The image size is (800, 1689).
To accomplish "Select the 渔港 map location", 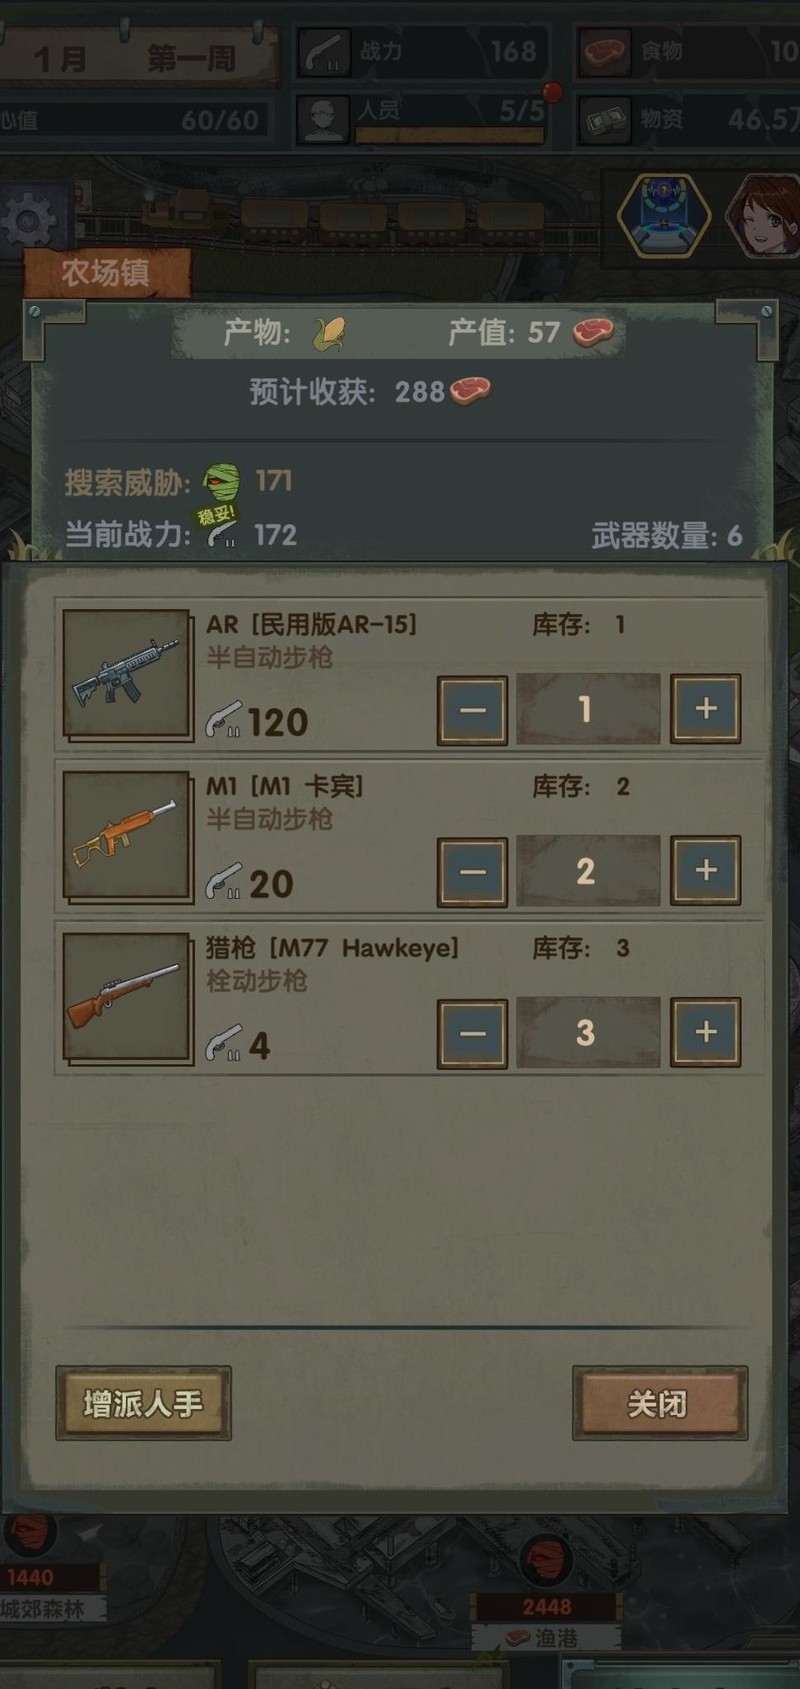I will point(546,1638).
